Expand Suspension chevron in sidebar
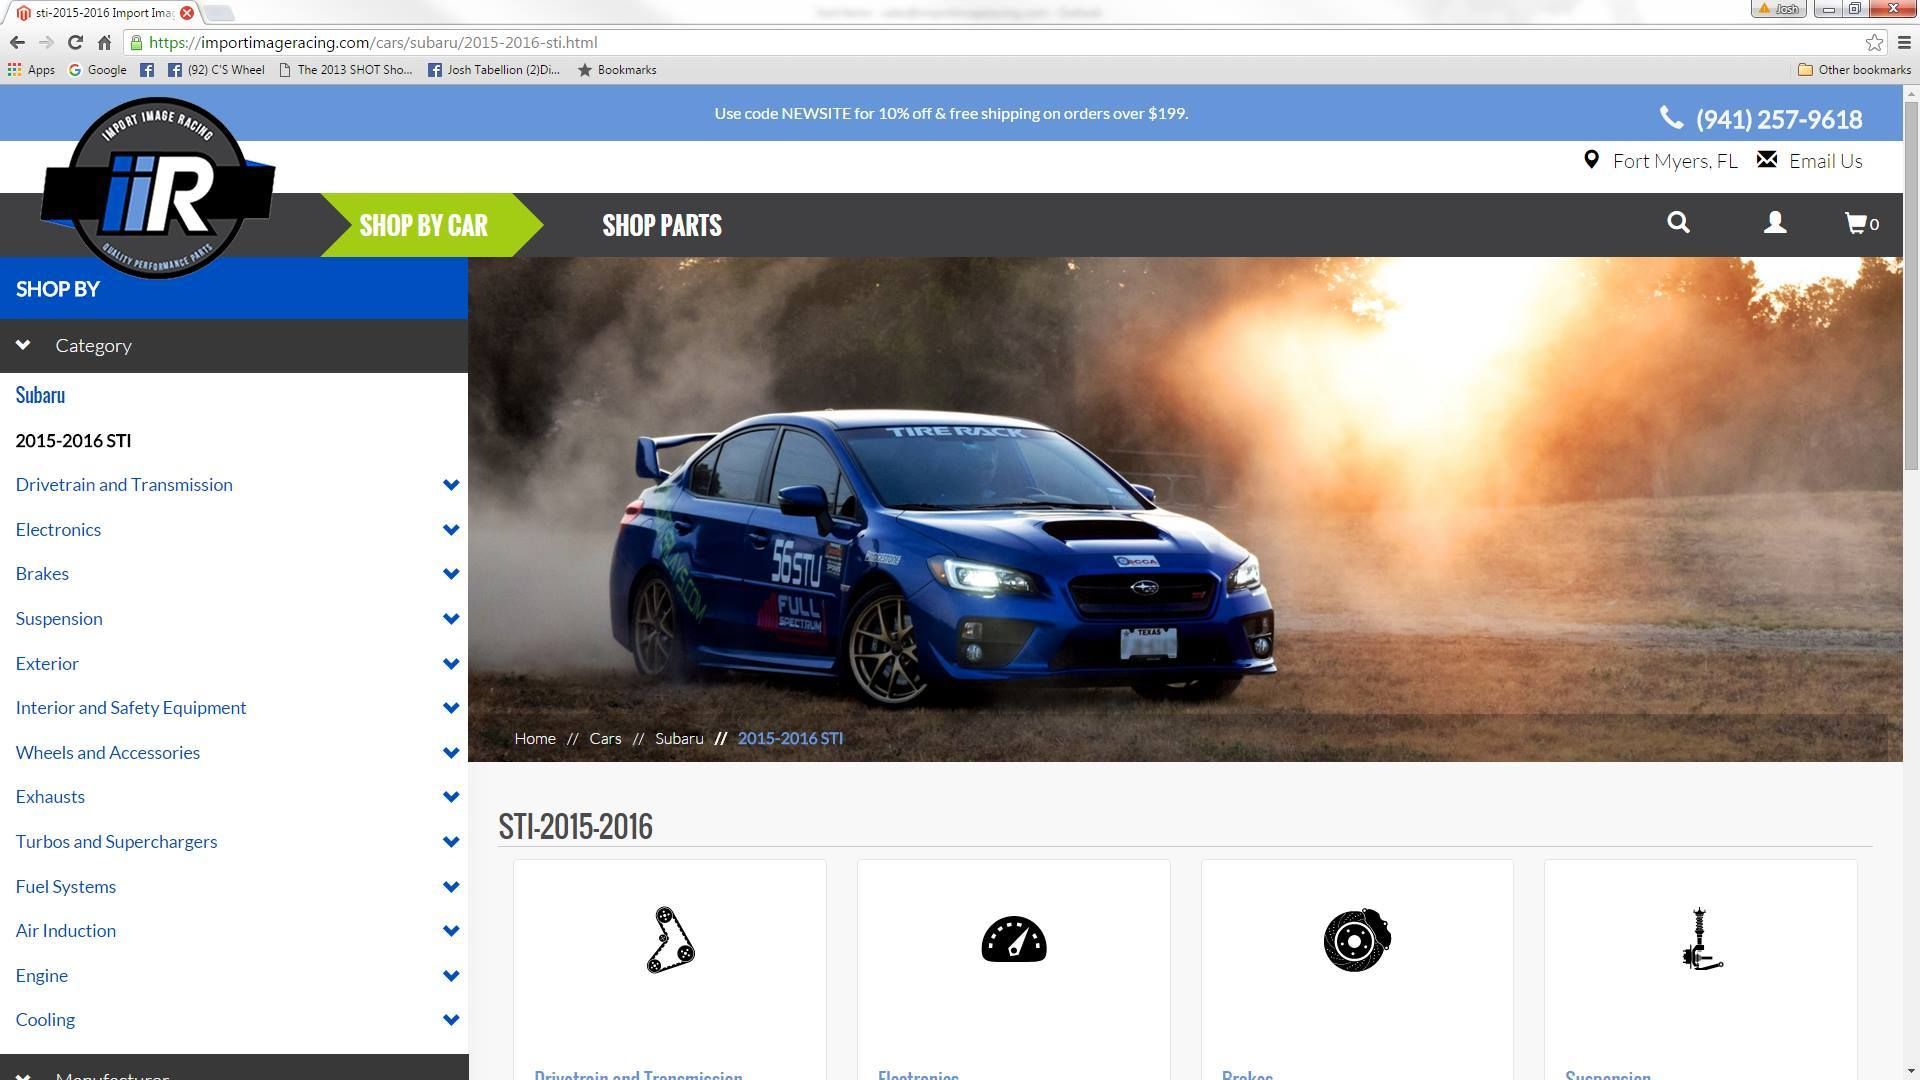The width and height of the screenshot is (1920, 1080). tap(451, 619)
